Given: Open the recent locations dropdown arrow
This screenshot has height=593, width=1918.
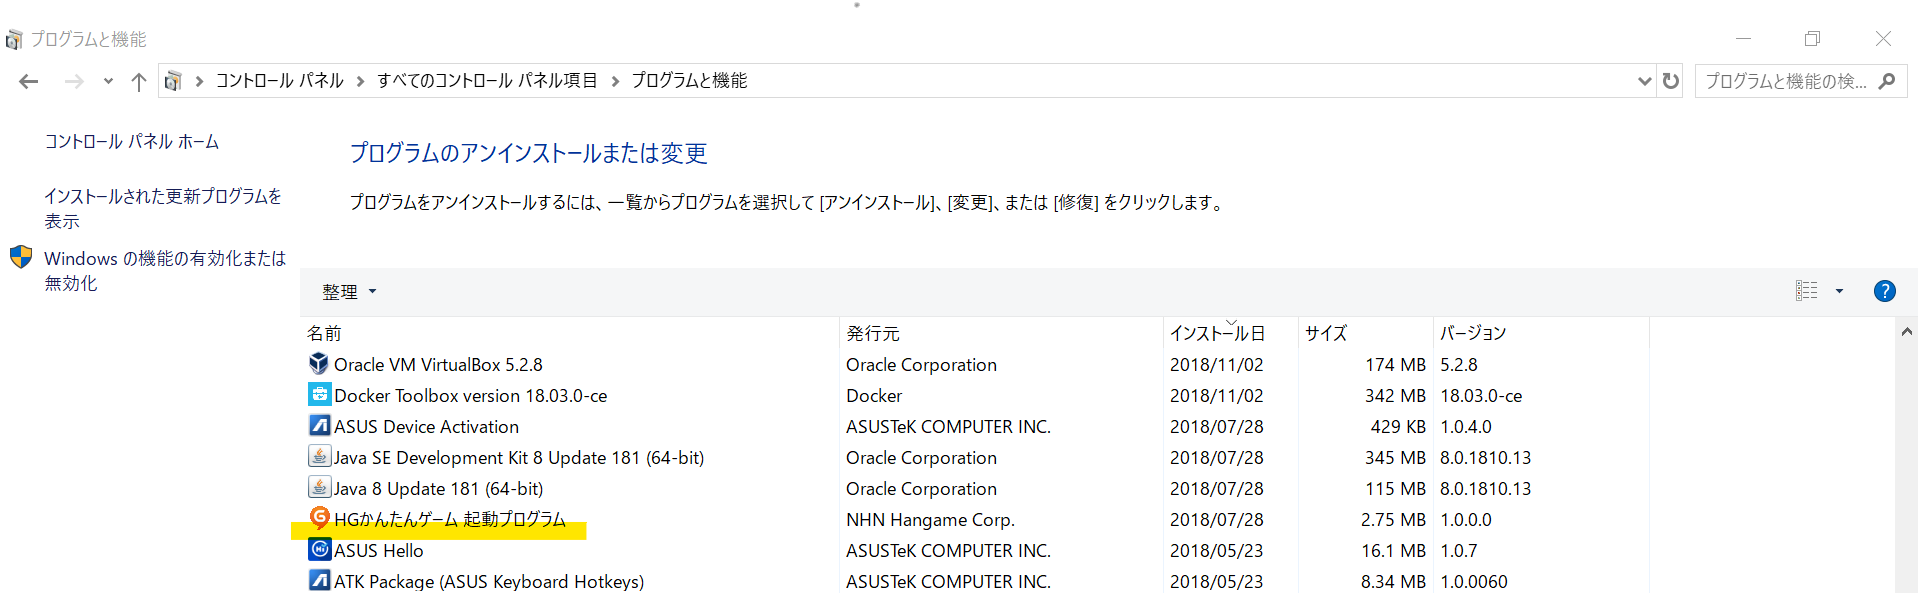Looking at the screenshot, I should pyautogui.click(x=108, y=81).
